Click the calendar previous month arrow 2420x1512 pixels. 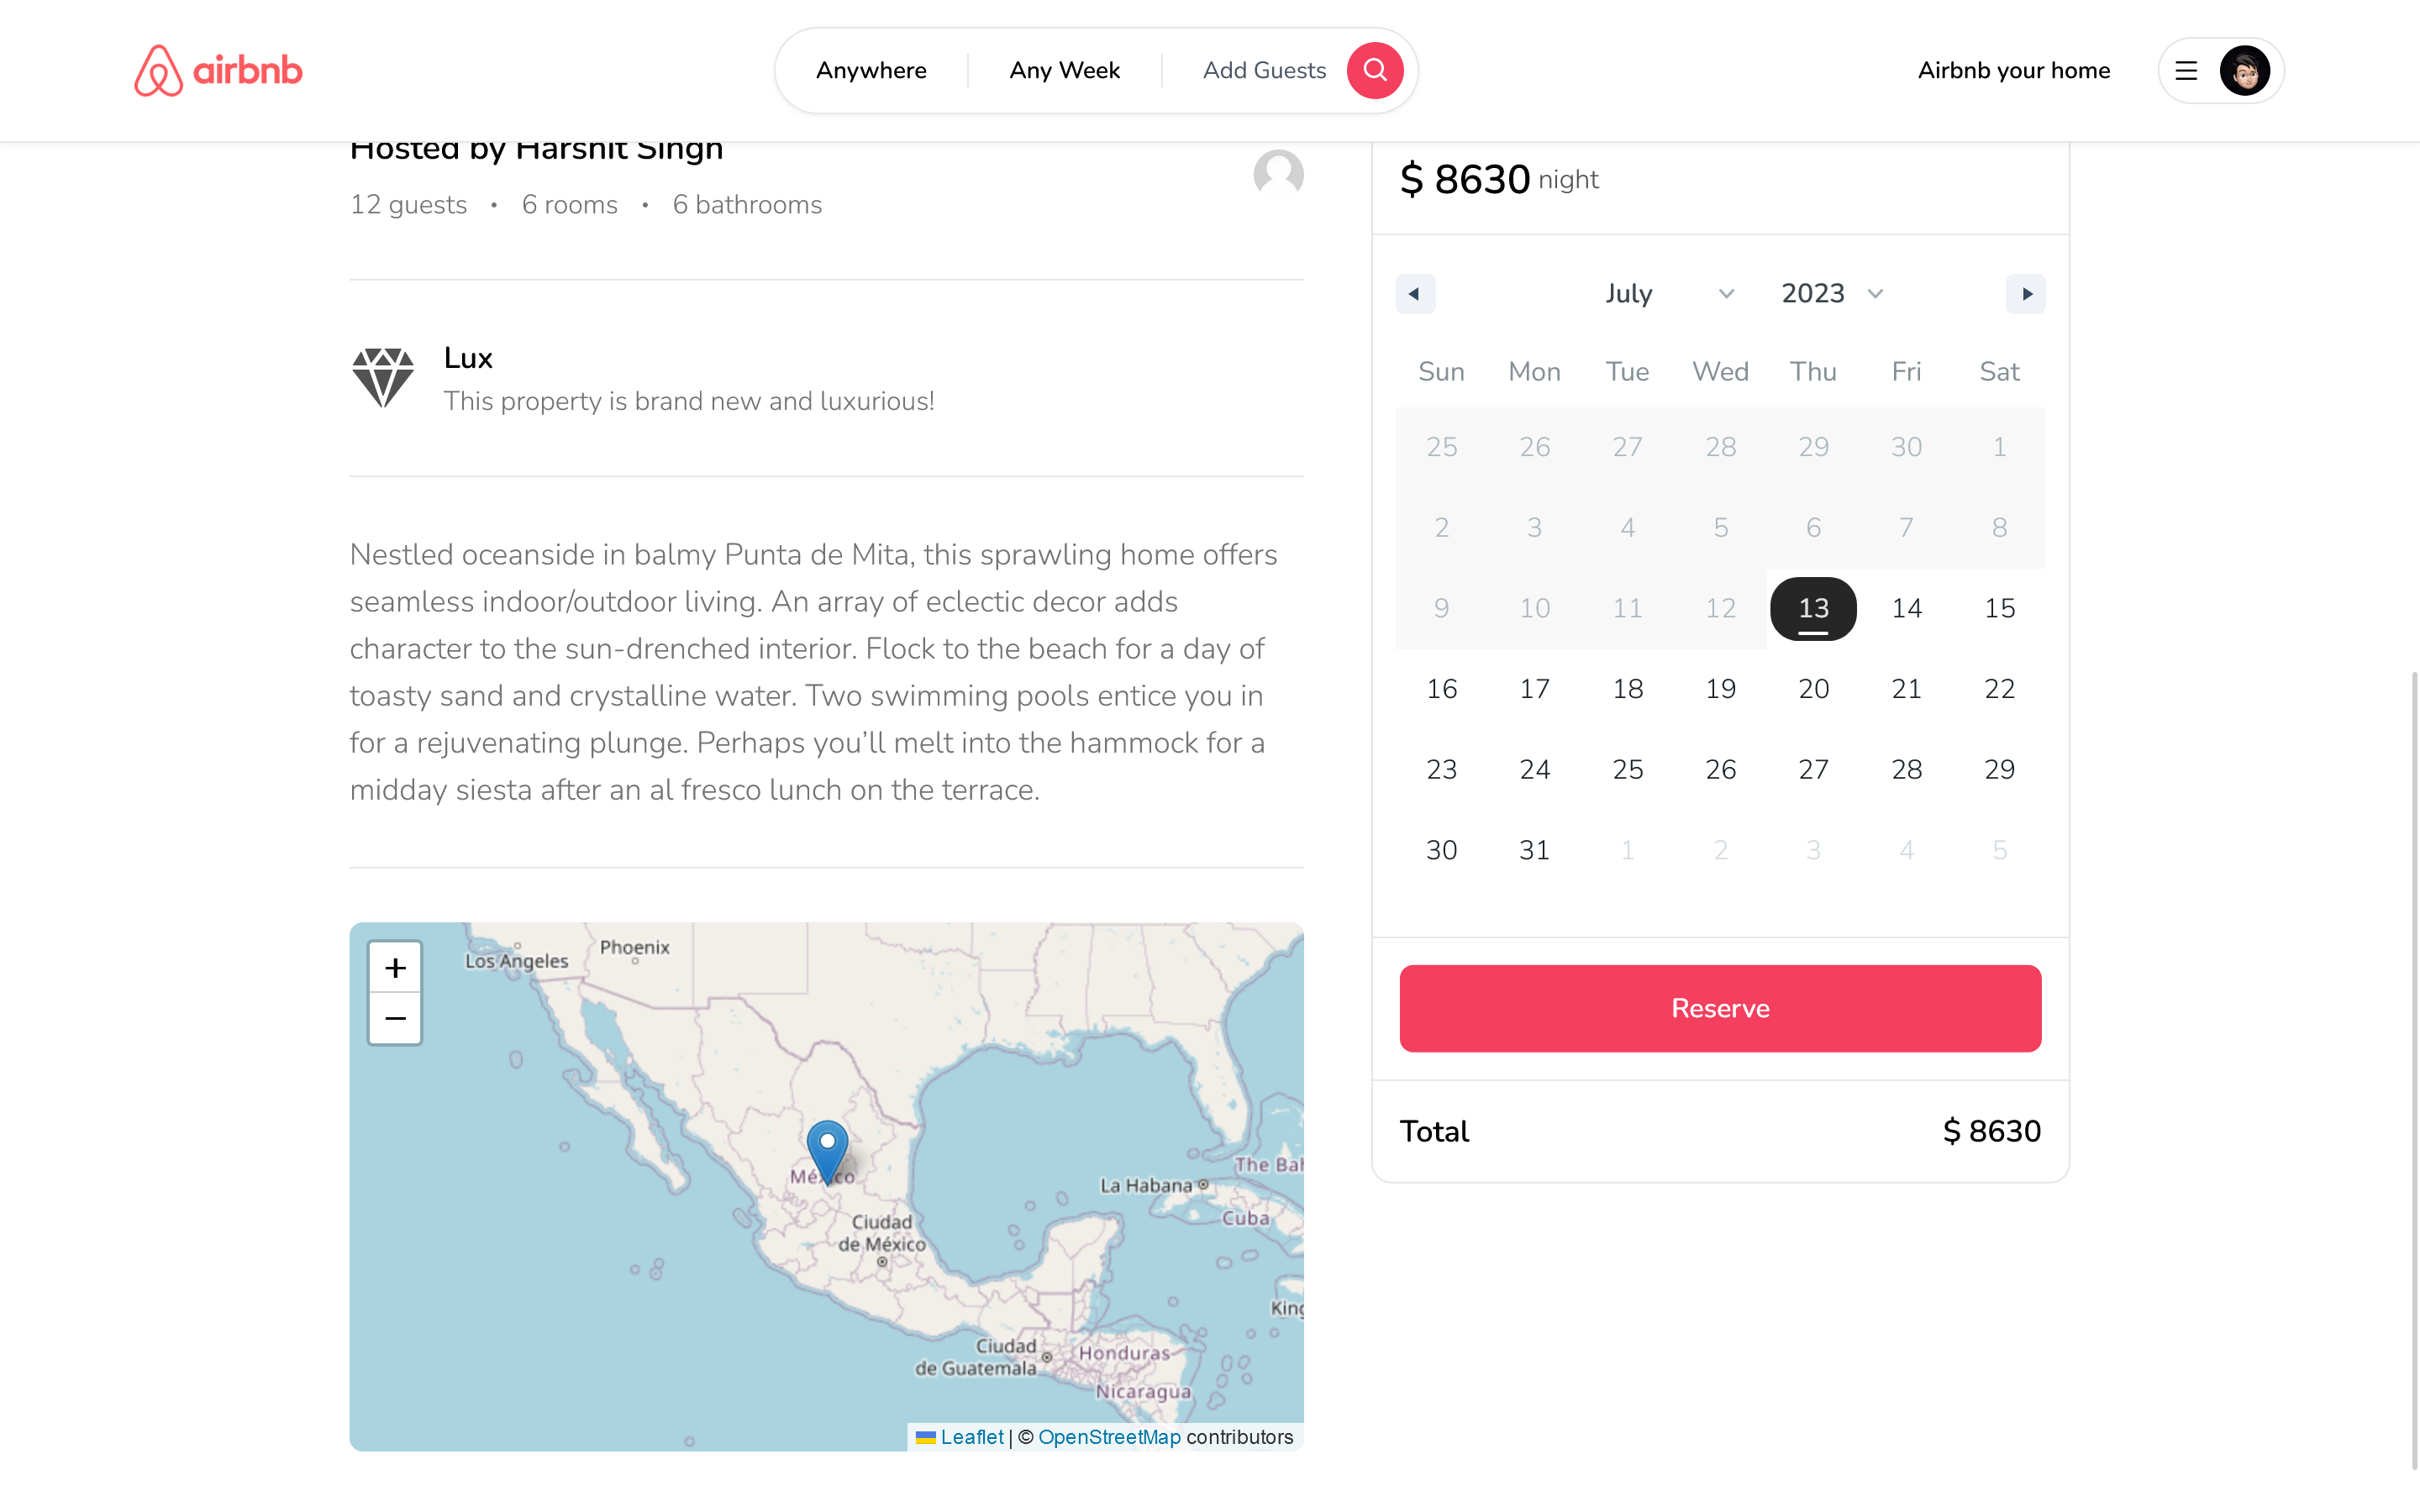(1415, 292)
